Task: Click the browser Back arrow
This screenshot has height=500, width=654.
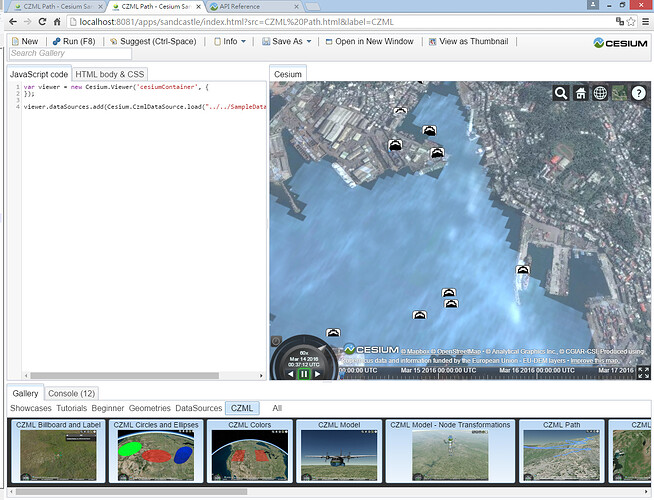Action: 13,22
